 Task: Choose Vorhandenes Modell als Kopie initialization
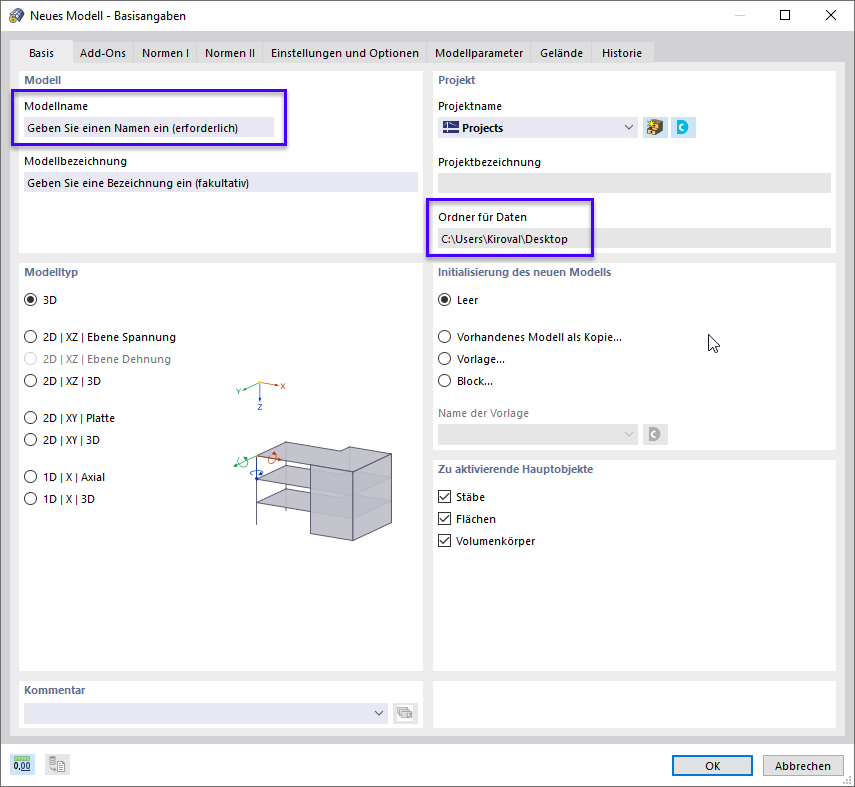coord(444,337)
